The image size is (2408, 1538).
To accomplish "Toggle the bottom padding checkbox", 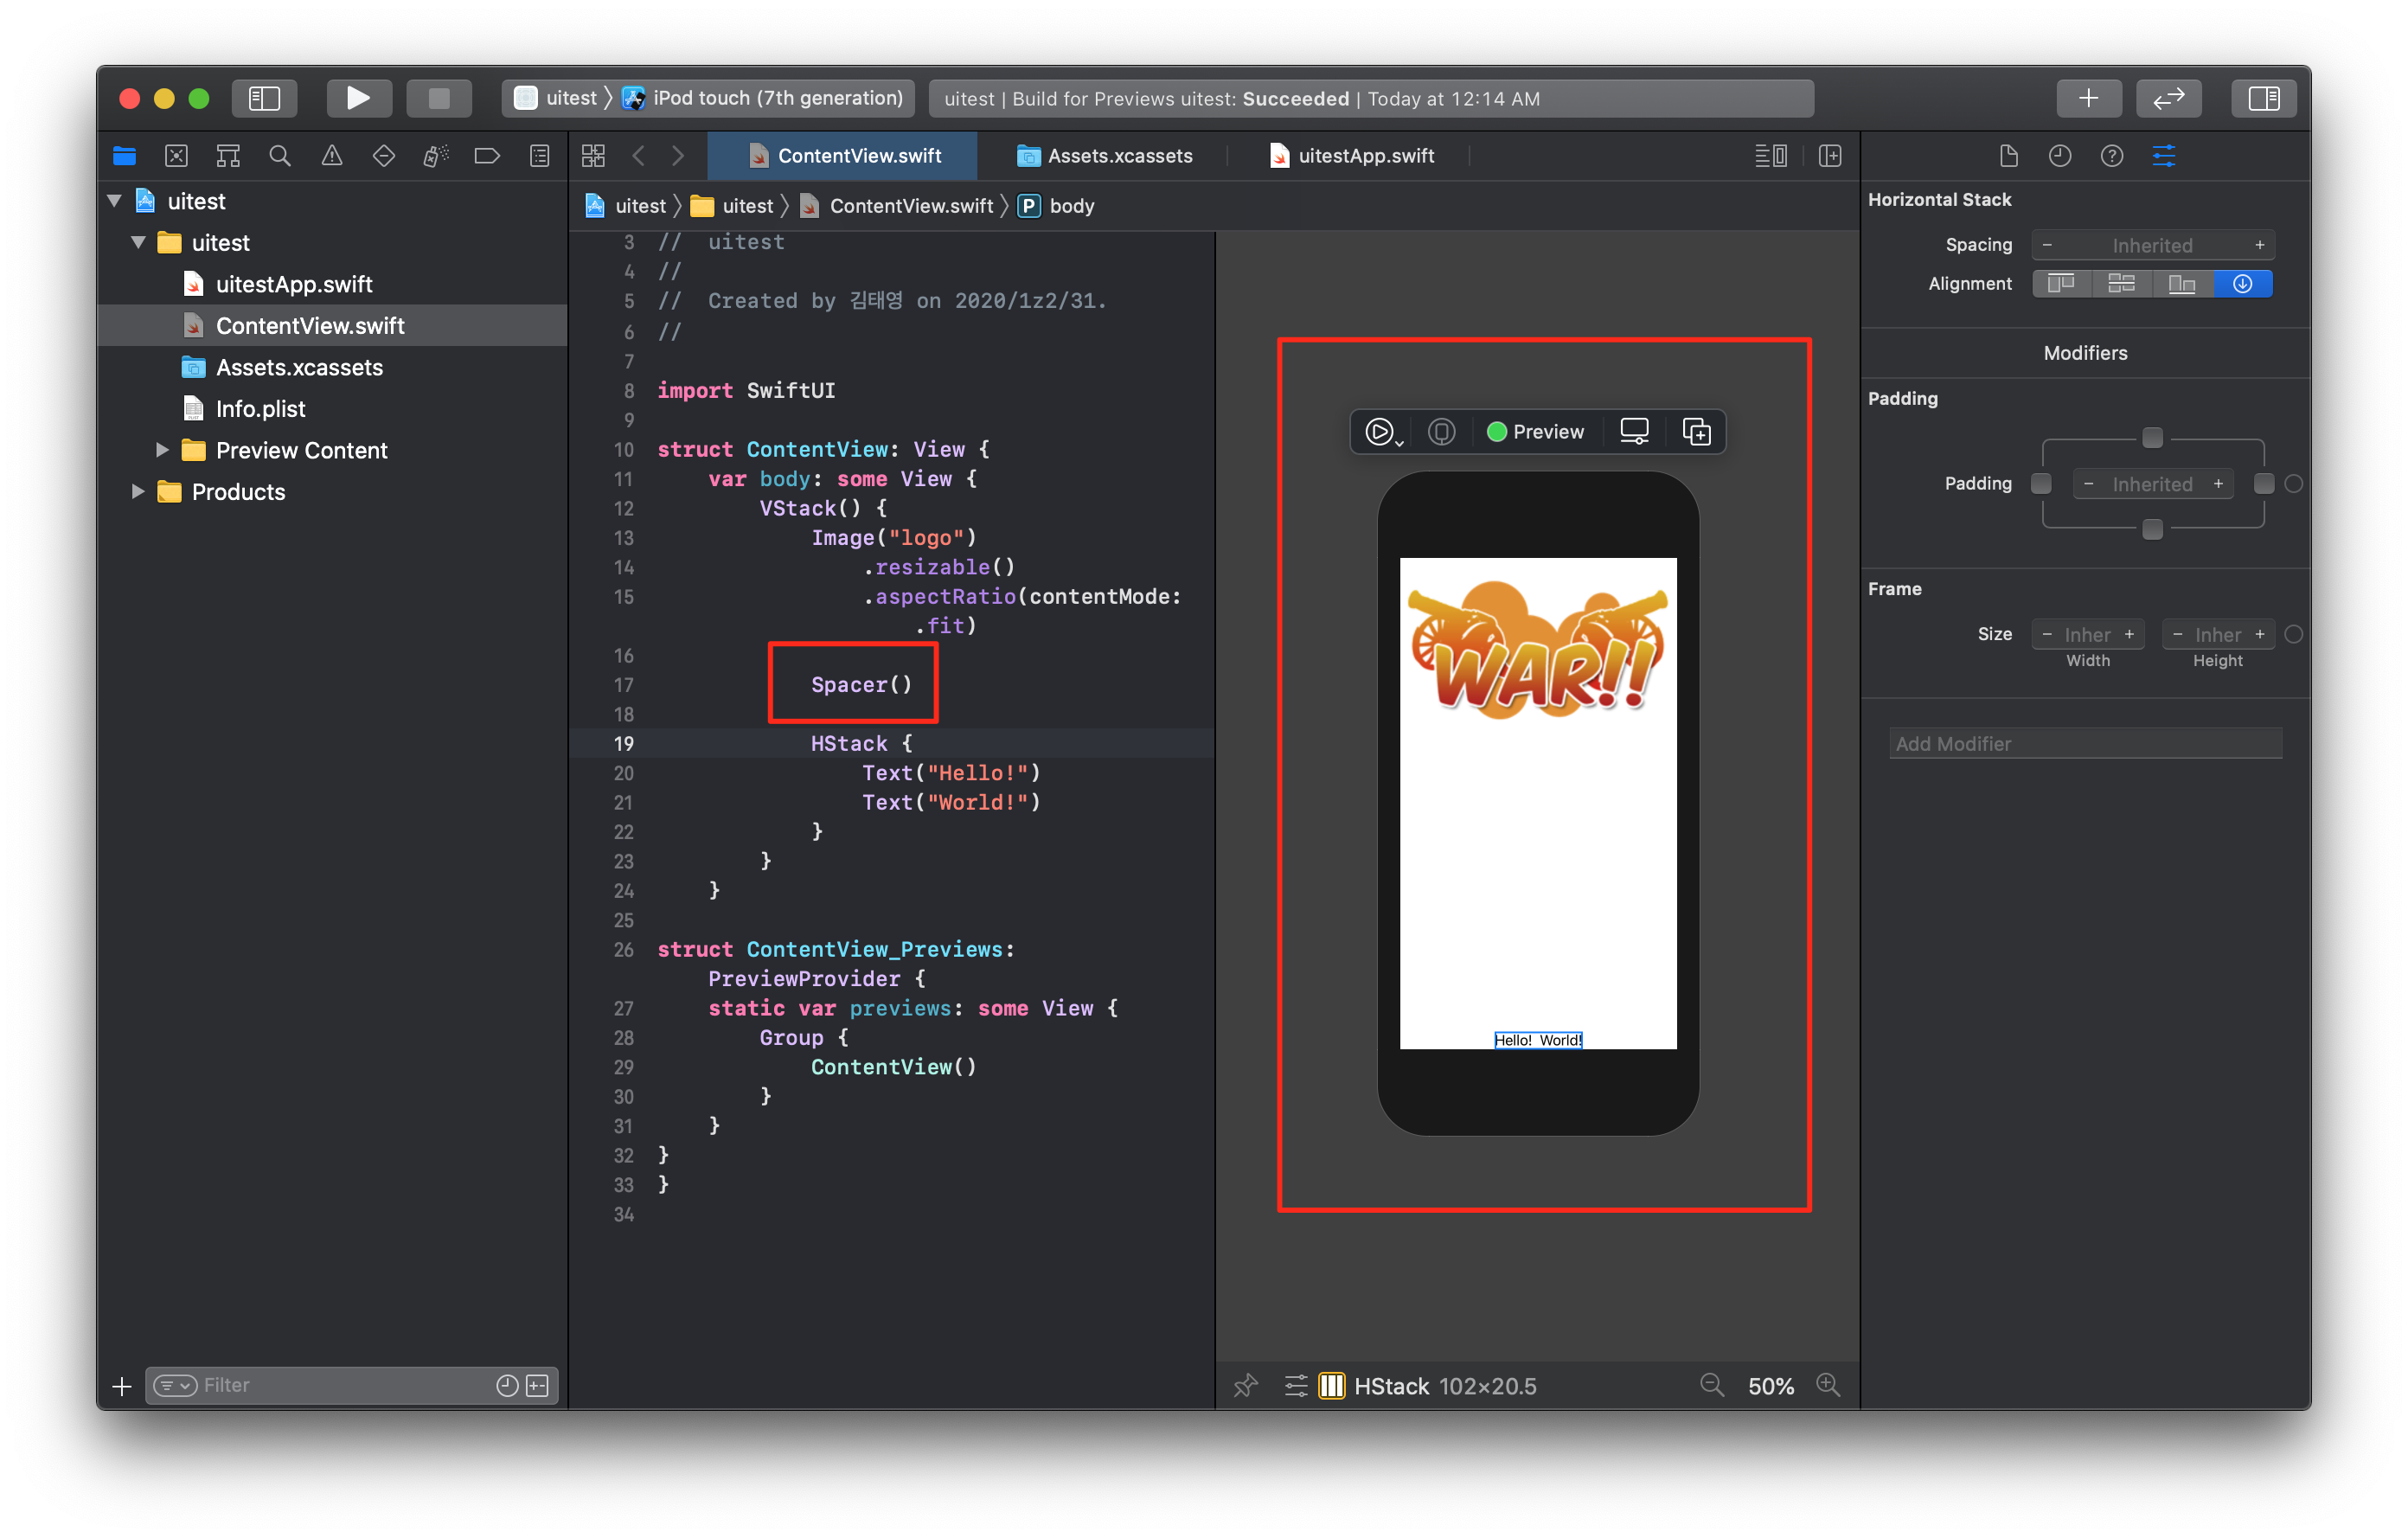I will pyautogui.click(x=2152, y=529).
